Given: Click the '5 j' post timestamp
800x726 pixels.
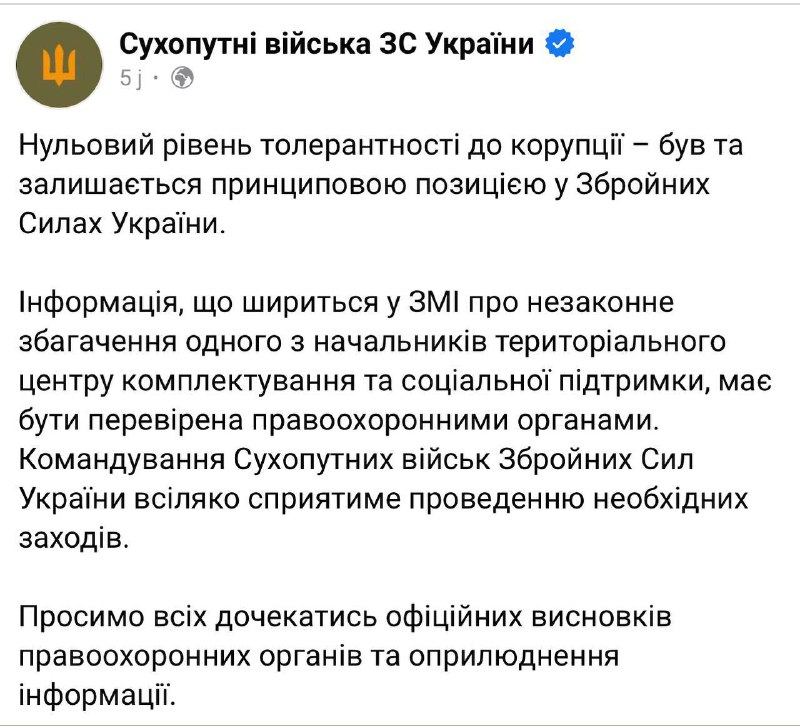Looking at the screenshot, I should pos(131,79).
